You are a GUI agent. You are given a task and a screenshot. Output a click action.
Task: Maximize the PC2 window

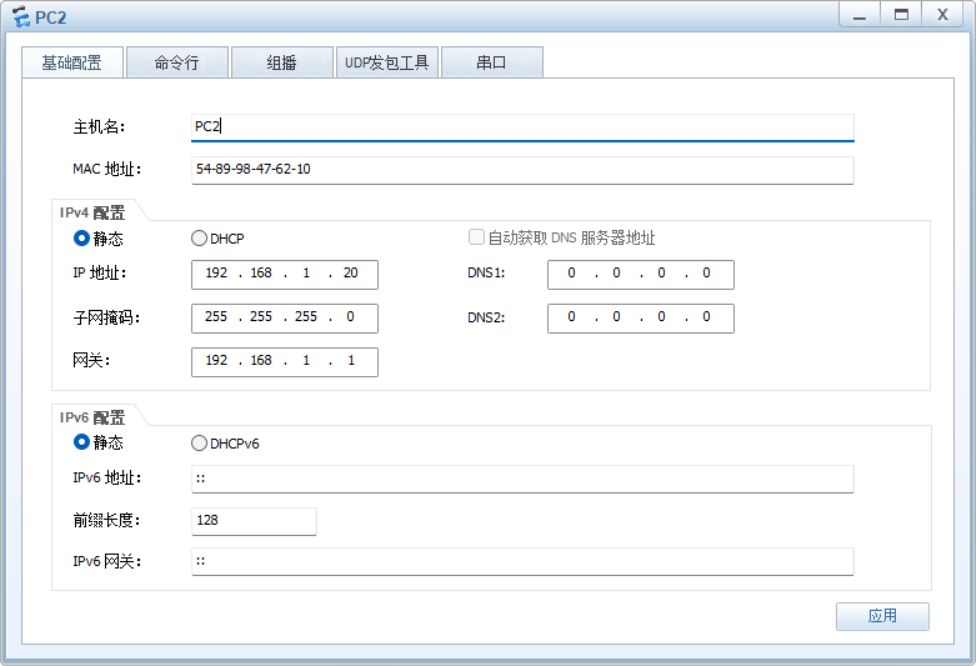(x=901, y=15)
